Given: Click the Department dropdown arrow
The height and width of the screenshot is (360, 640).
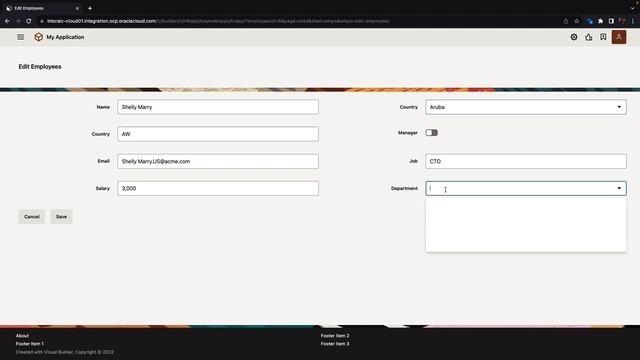Looking at the screenshot, I should 619,188.
